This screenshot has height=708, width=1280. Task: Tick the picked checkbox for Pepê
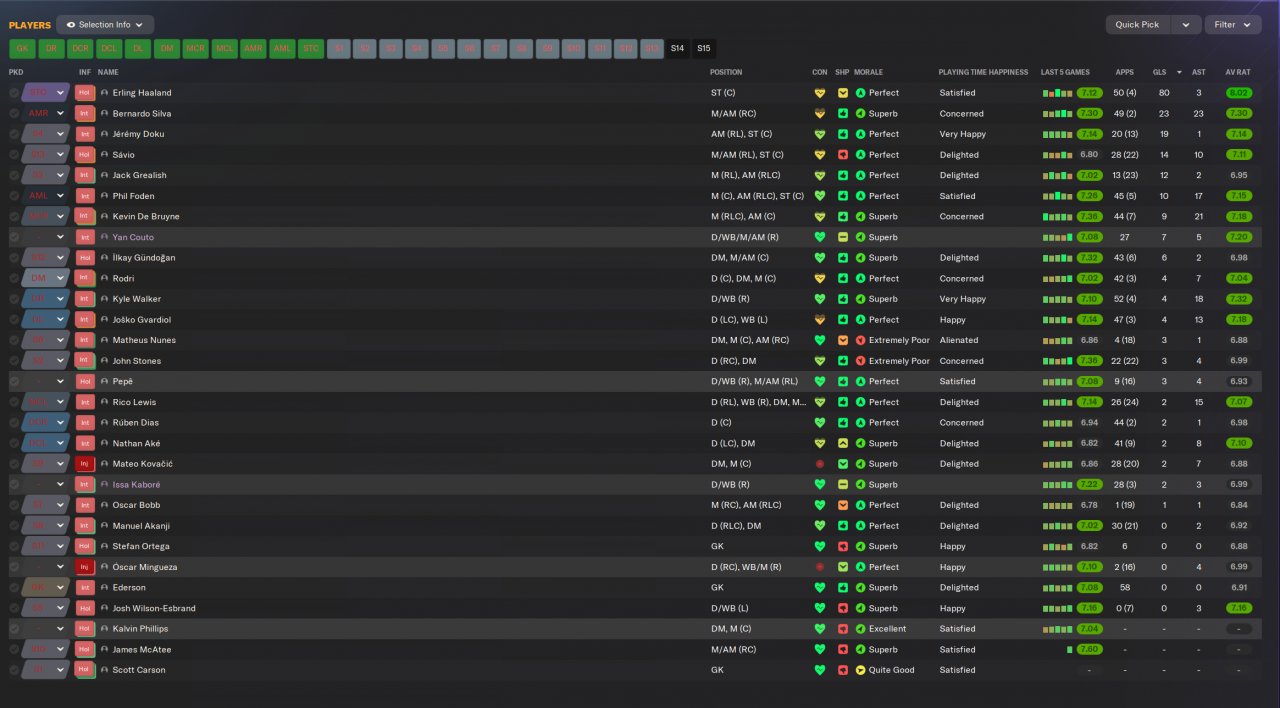14,382
